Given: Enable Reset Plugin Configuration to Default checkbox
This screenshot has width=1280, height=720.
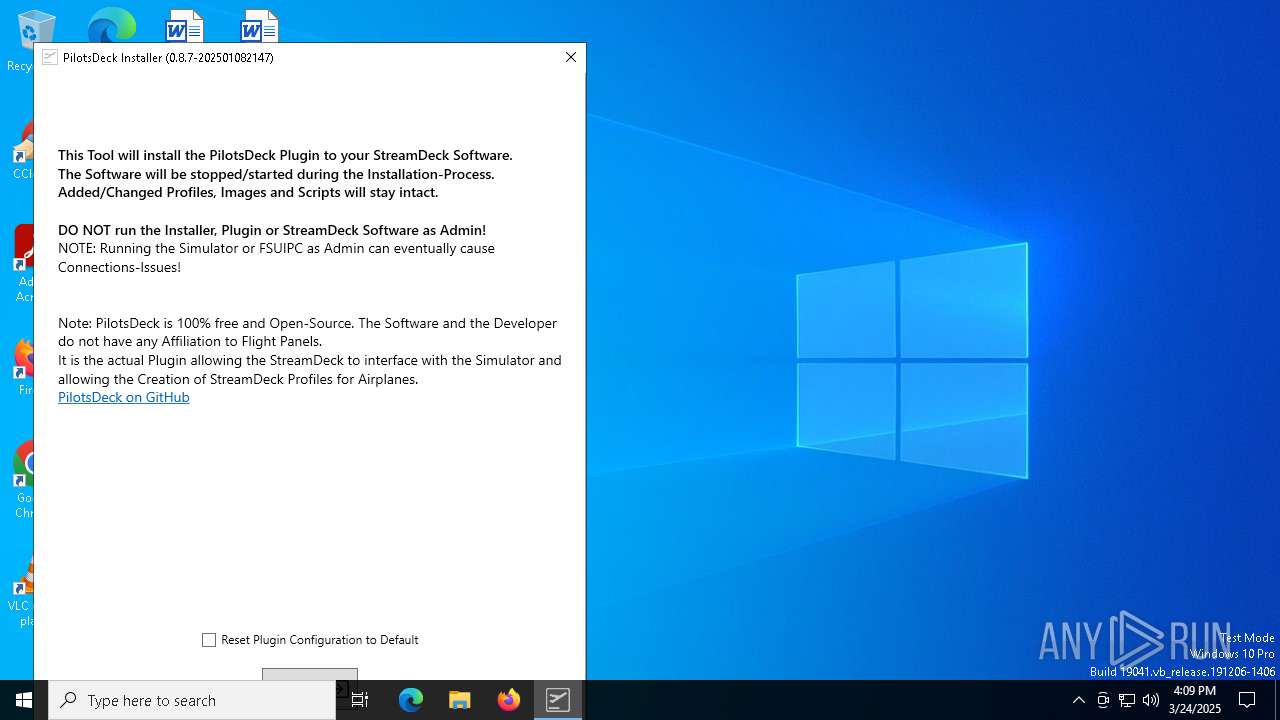Looking at the screenshot, I should coord(209,640).
